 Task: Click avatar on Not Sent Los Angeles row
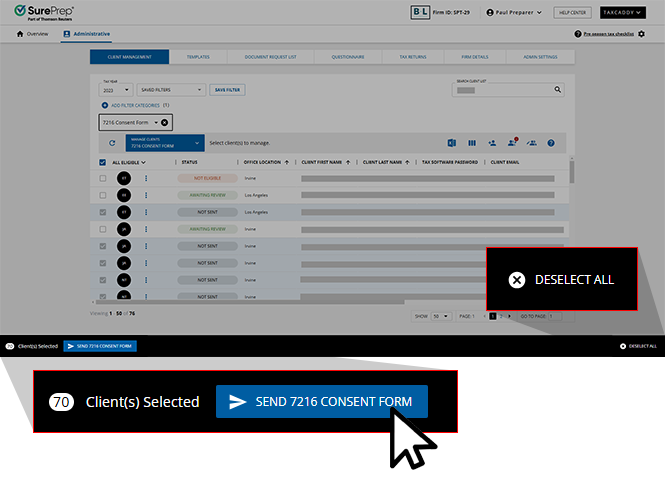(124, 212)
